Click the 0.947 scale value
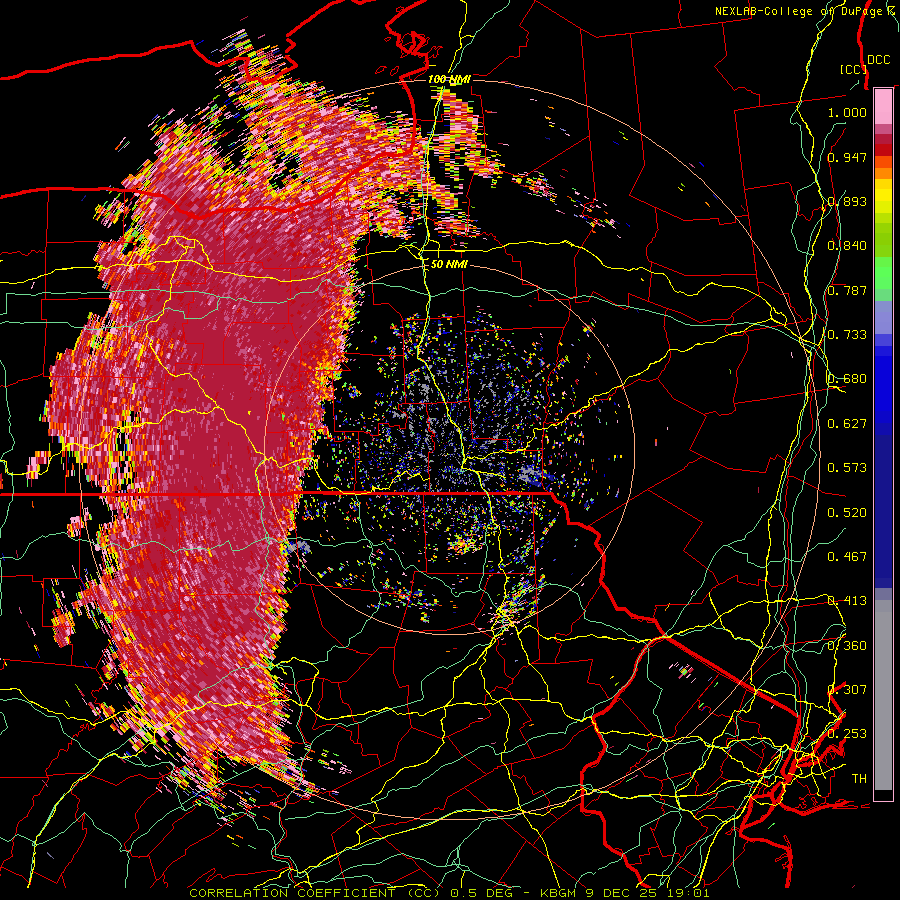 (847, 157)
